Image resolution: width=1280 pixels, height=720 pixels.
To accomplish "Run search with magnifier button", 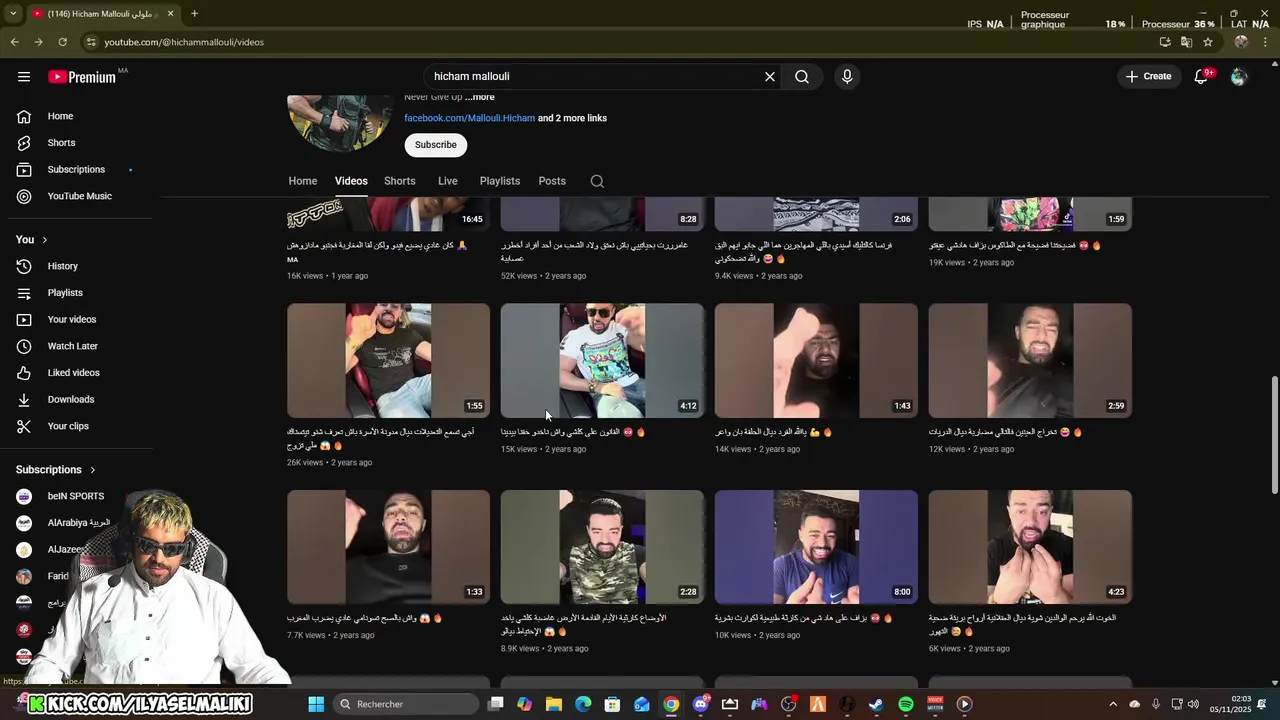I will pos(802,76).
